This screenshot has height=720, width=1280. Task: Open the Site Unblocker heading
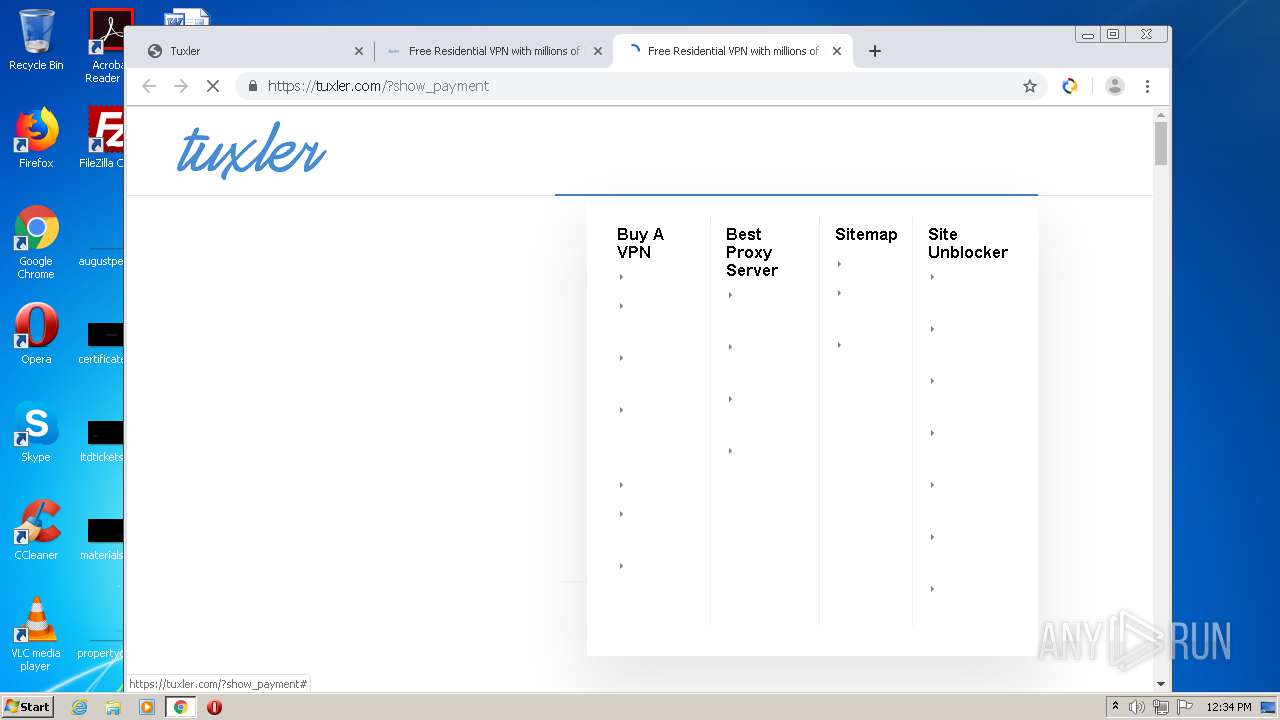tap(967, 243)
